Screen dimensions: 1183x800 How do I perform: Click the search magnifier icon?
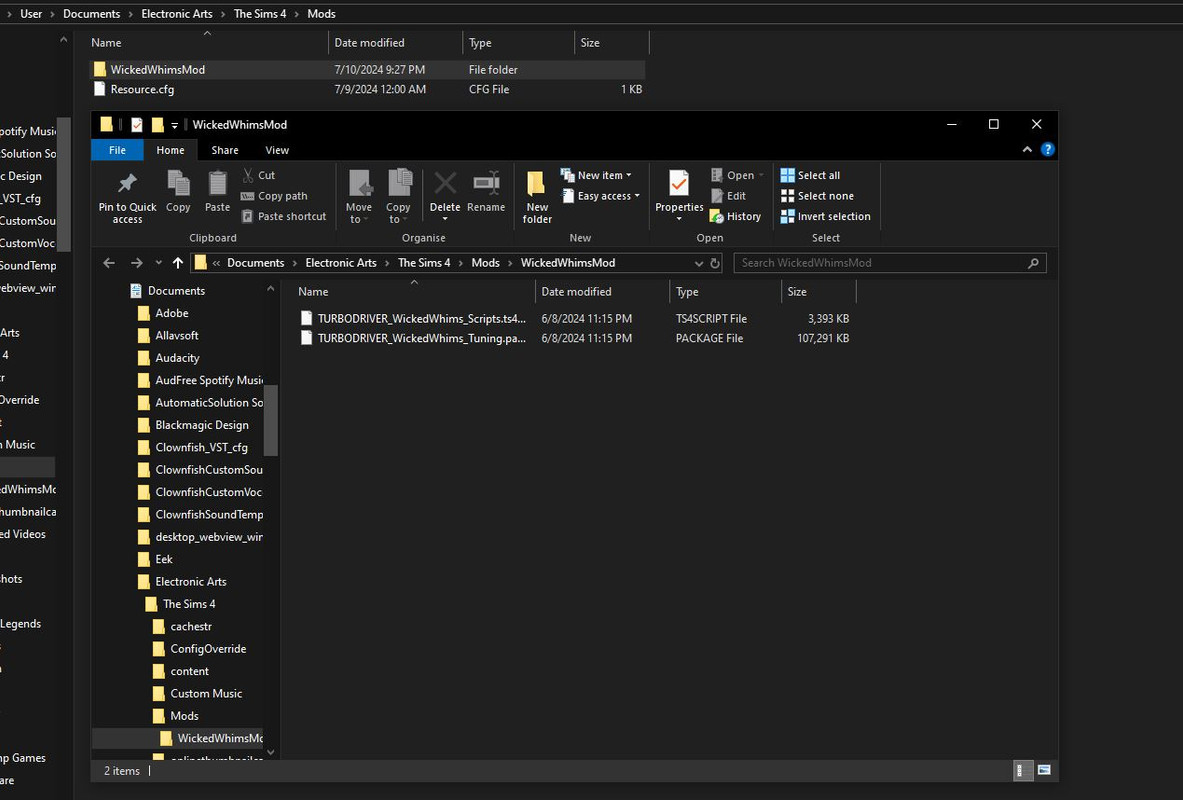click(x=1033, y=263)
